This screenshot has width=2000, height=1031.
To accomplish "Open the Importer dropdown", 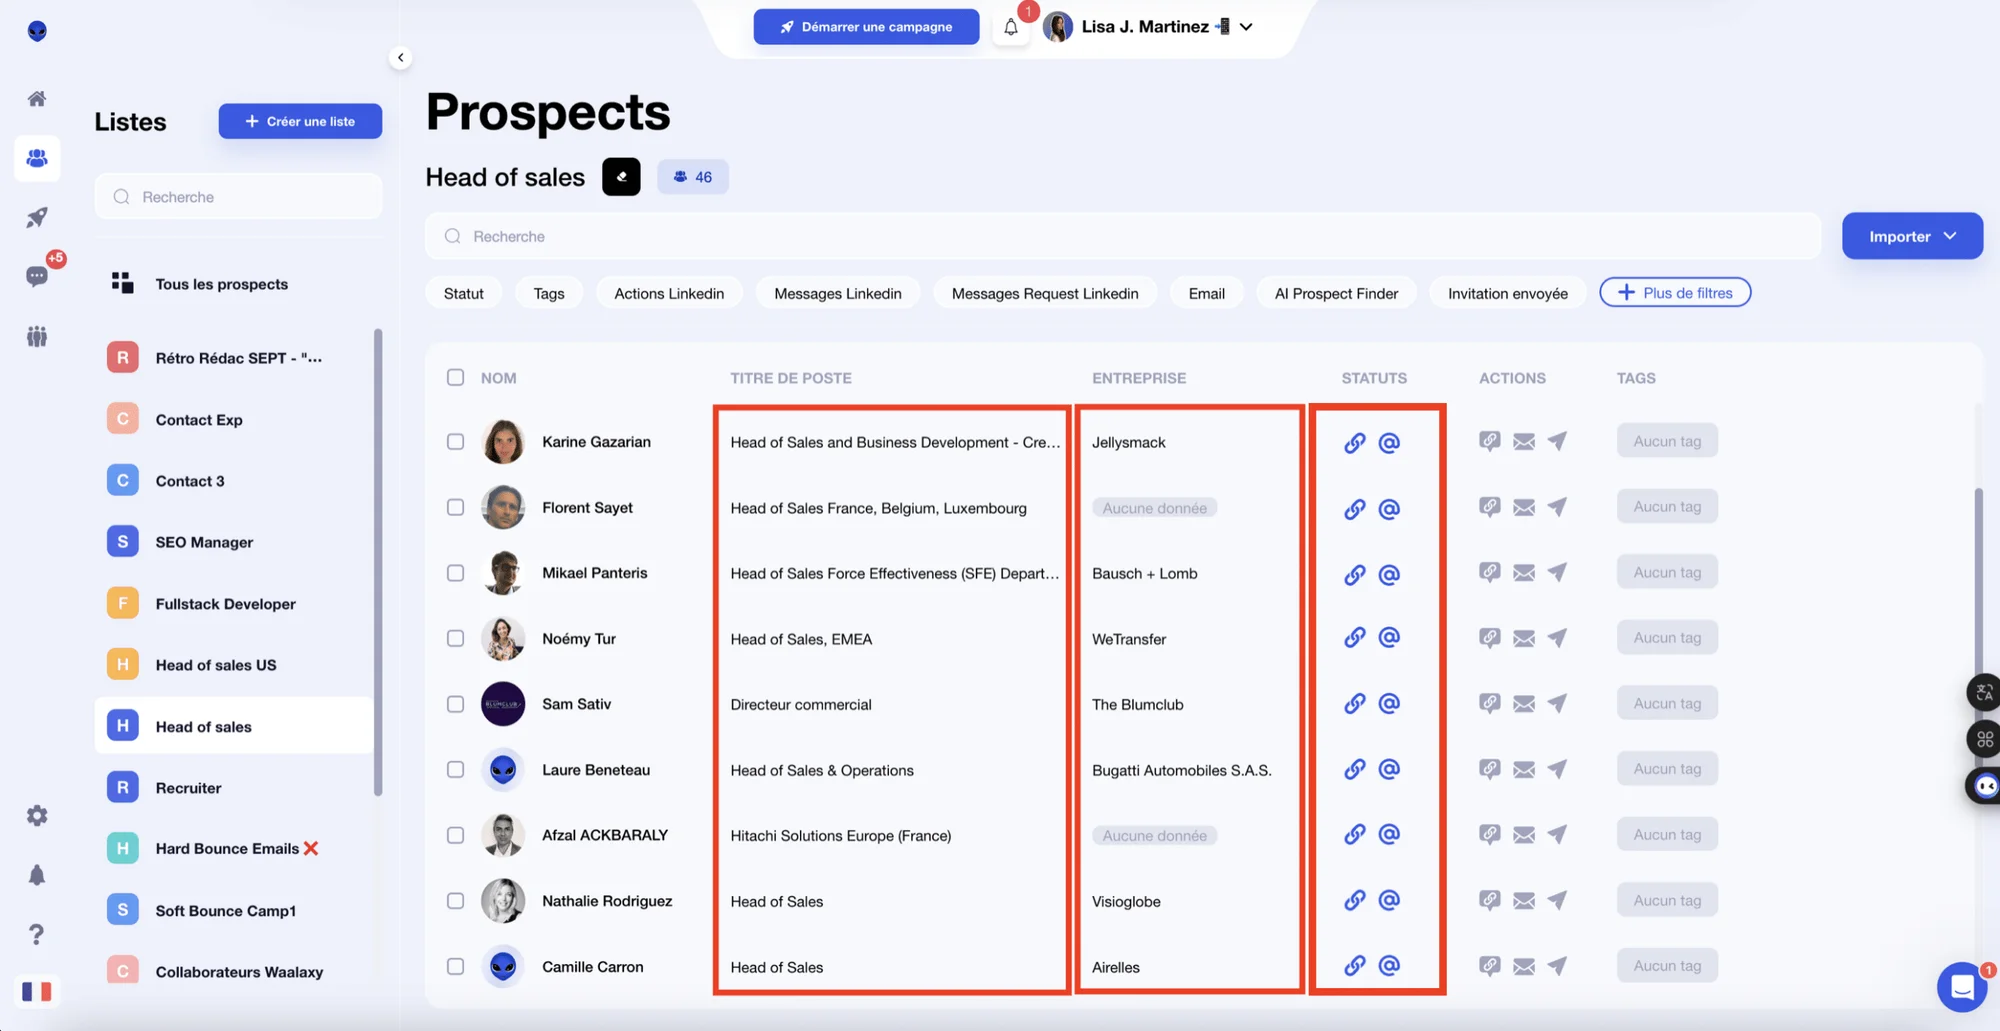I will point(1912,236).
